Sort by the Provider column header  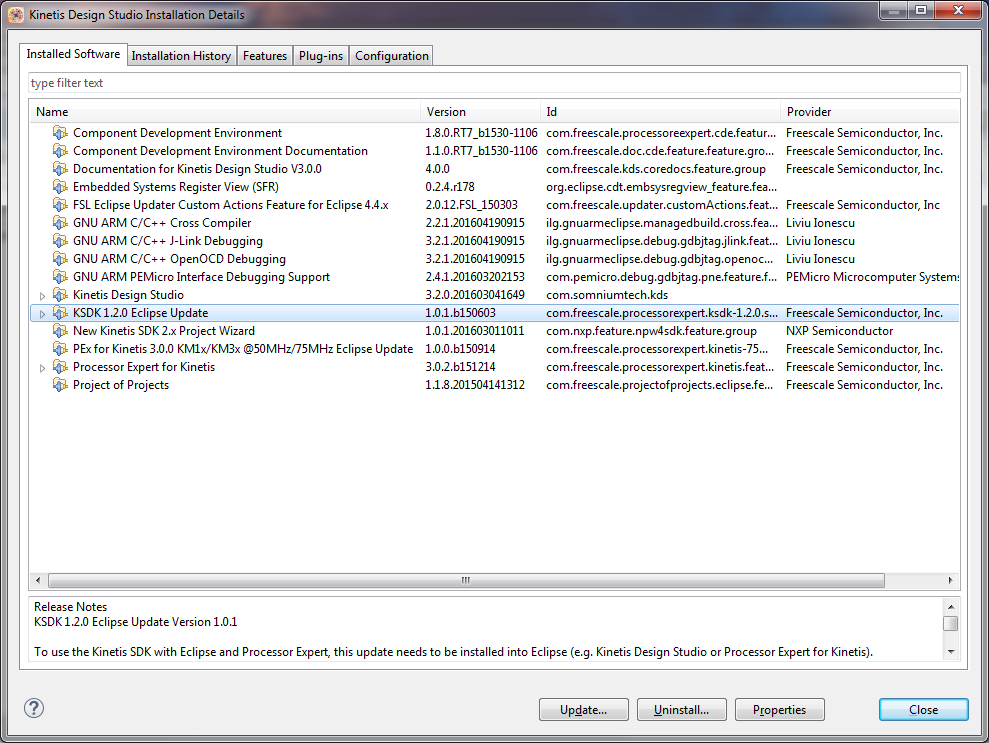click(x=870, y=112)
